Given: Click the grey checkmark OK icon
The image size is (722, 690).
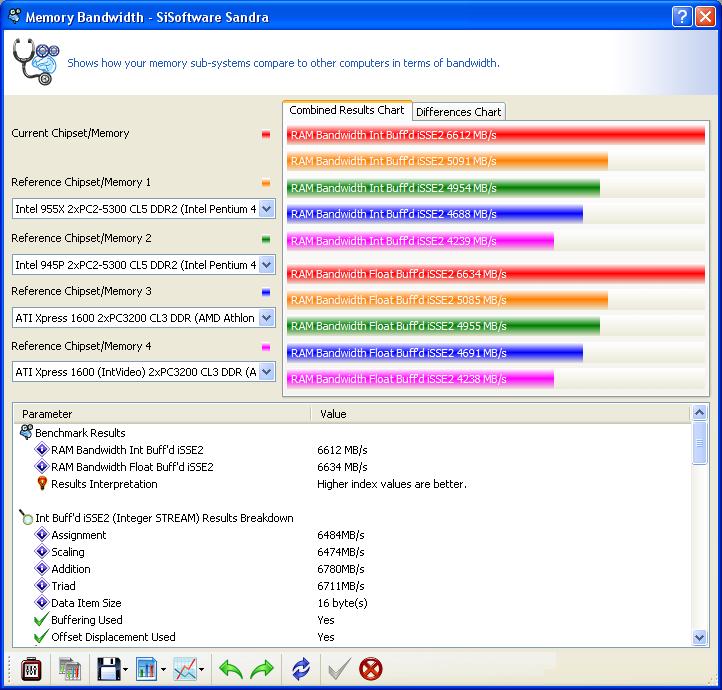Looking at the screenshot, I should click(339, 669).
